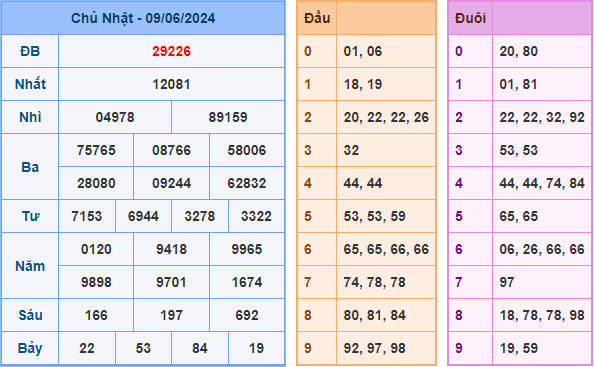Click the Đuôi cell "44, 44, 74, 84"
This screenshot has width=594, height=367.
[x=542, y=183]
